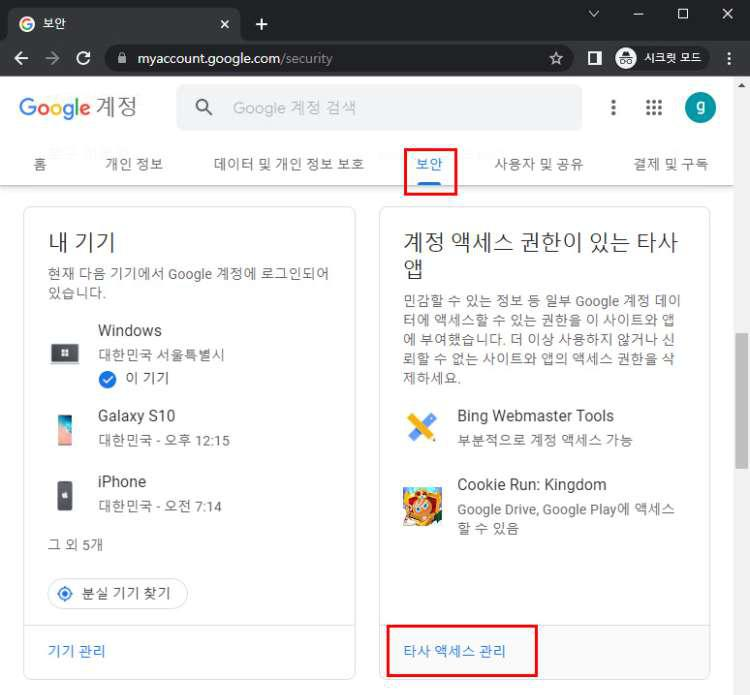Click the 내 기기 card heading
The width and height of the screenshot is (750, 695).
pos(82,242)
